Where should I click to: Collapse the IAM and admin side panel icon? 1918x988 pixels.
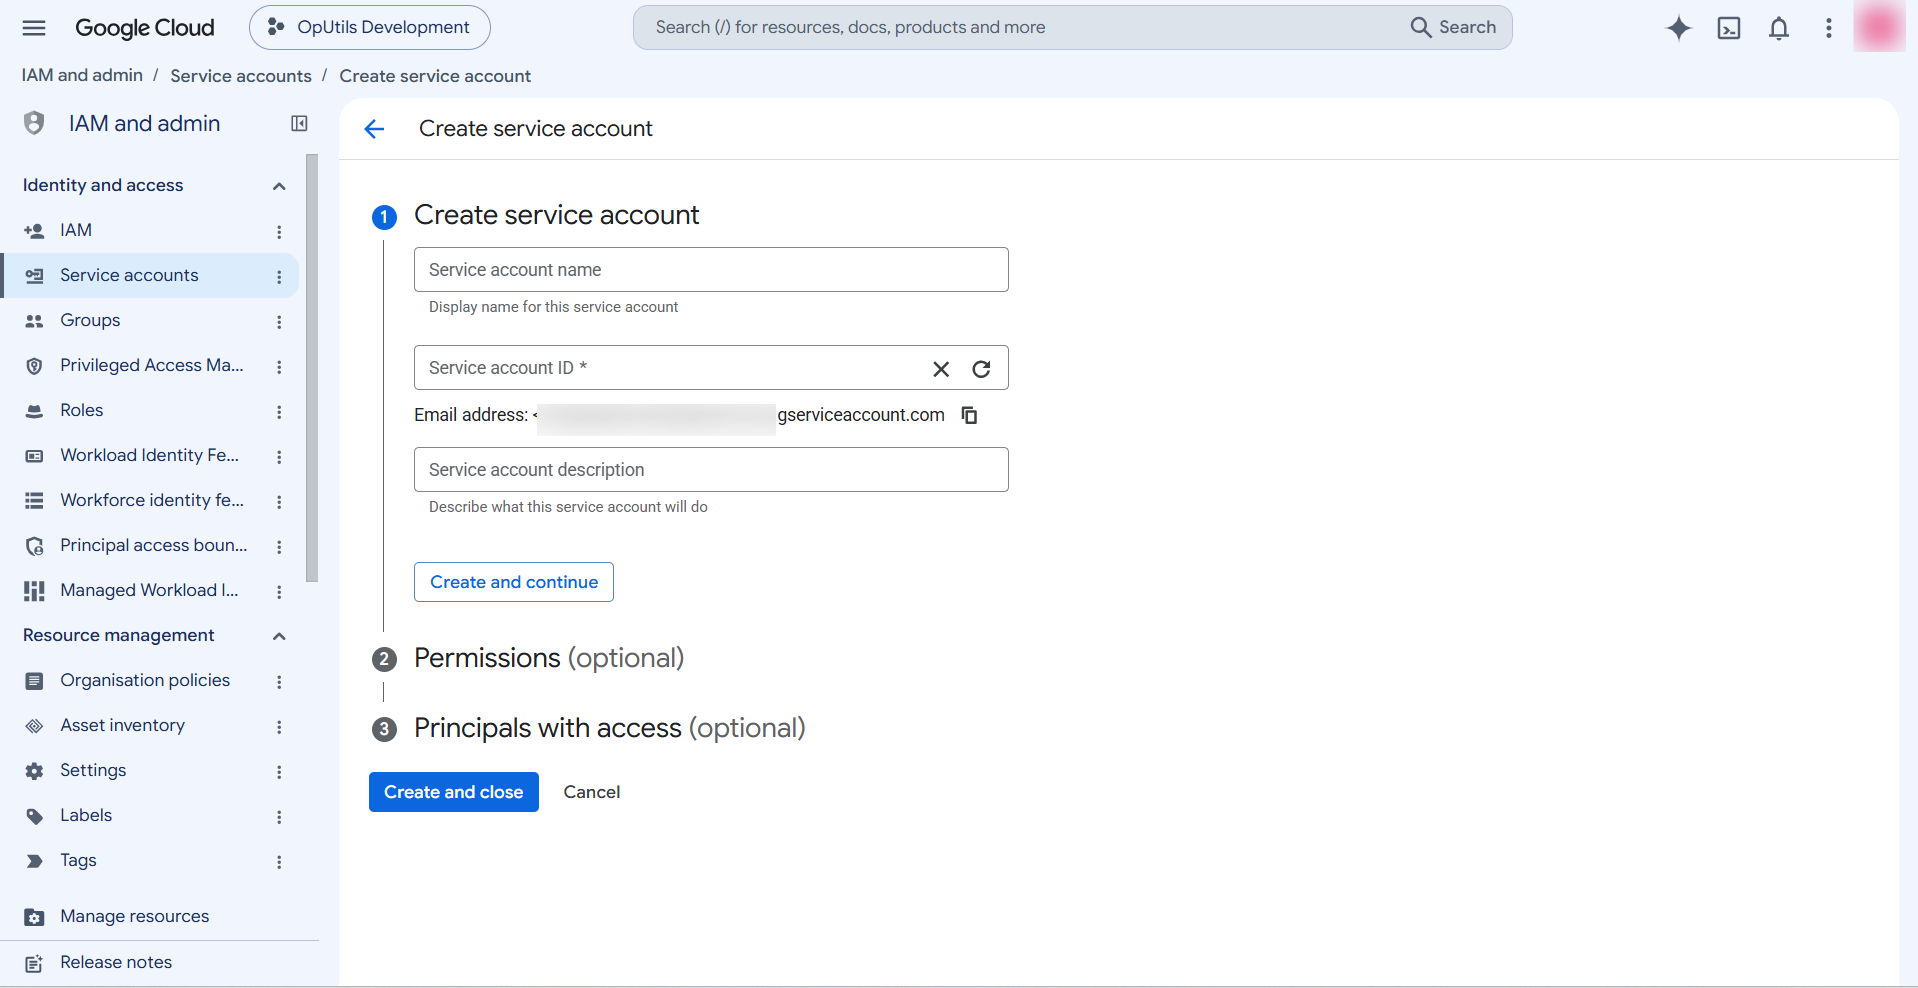(299, 123)
